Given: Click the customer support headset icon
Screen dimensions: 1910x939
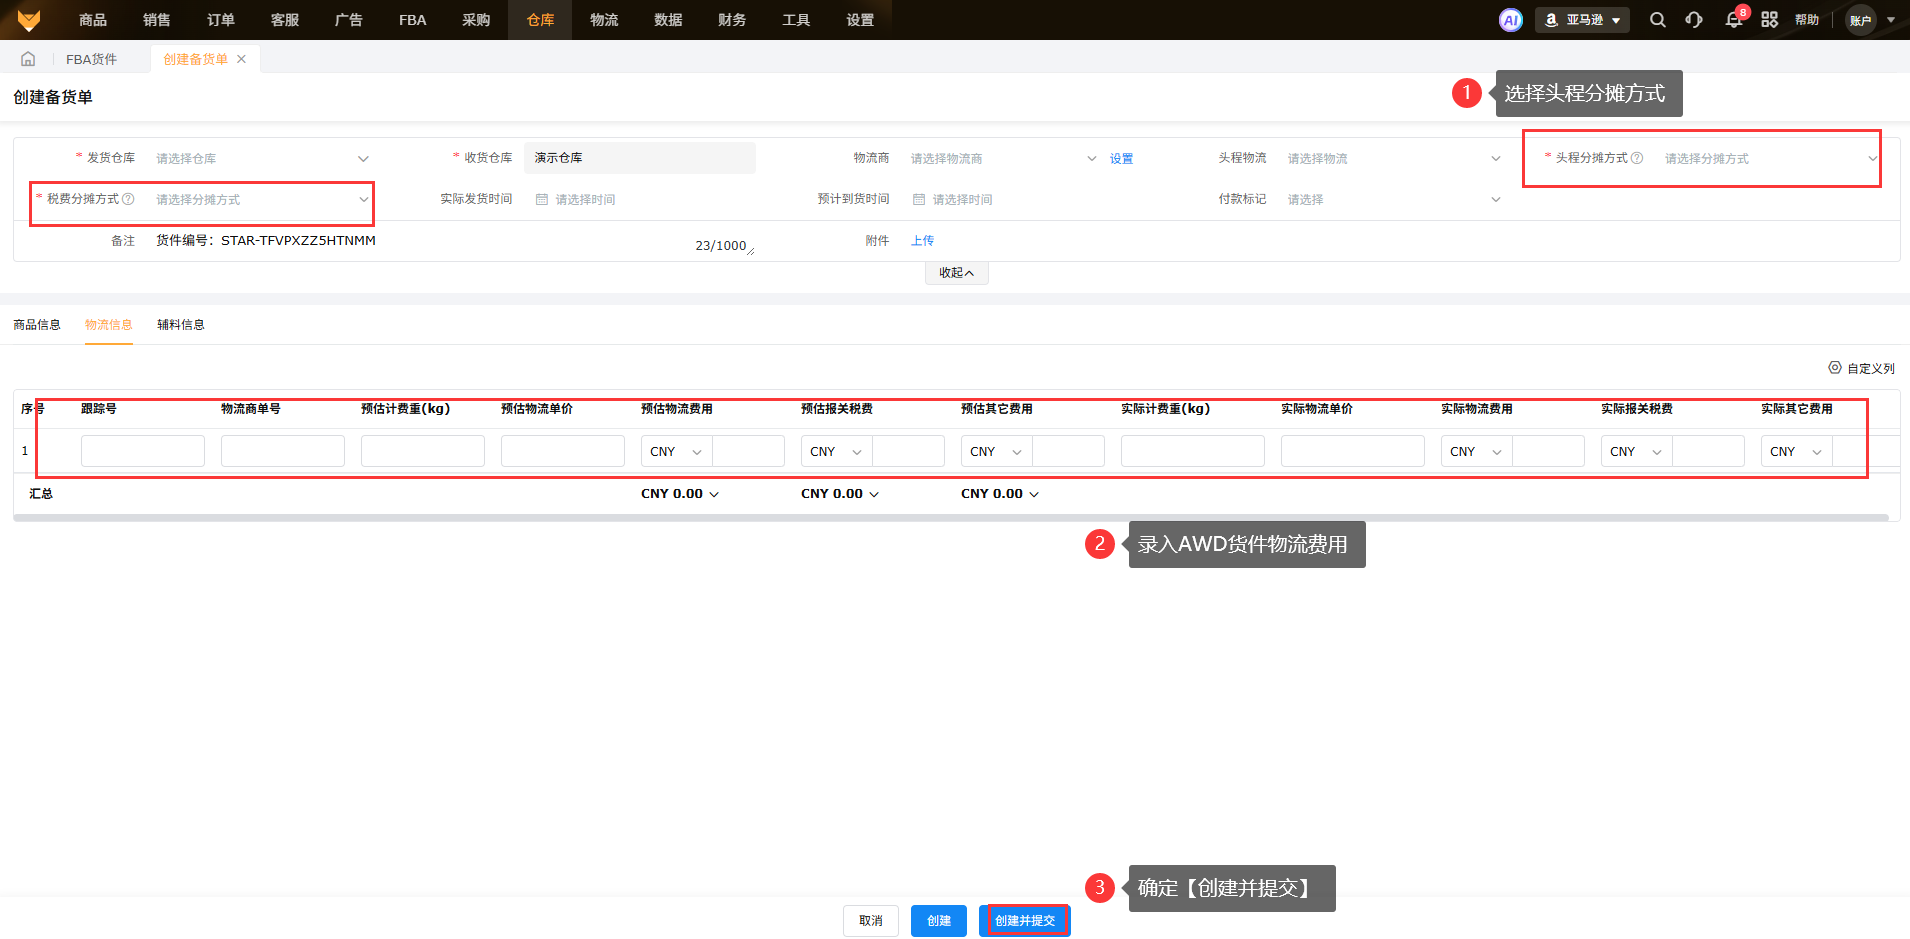Looking at the screenshot, I should 1694,20.
